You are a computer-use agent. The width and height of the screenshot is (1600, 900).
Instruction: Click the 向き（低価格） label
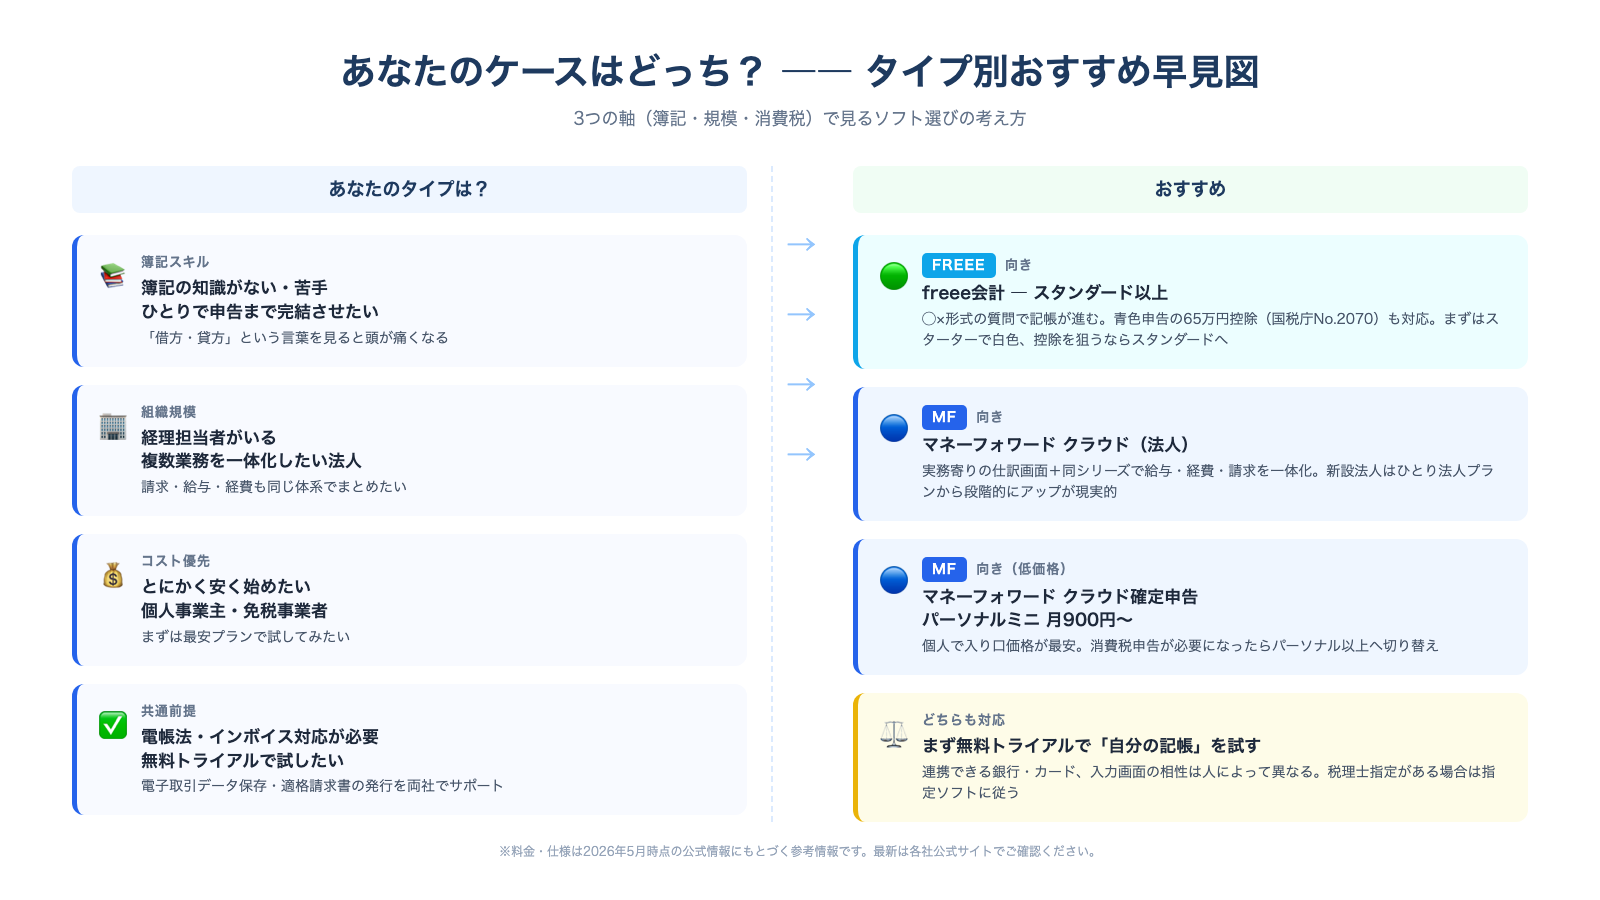[x=1021, y=569]
